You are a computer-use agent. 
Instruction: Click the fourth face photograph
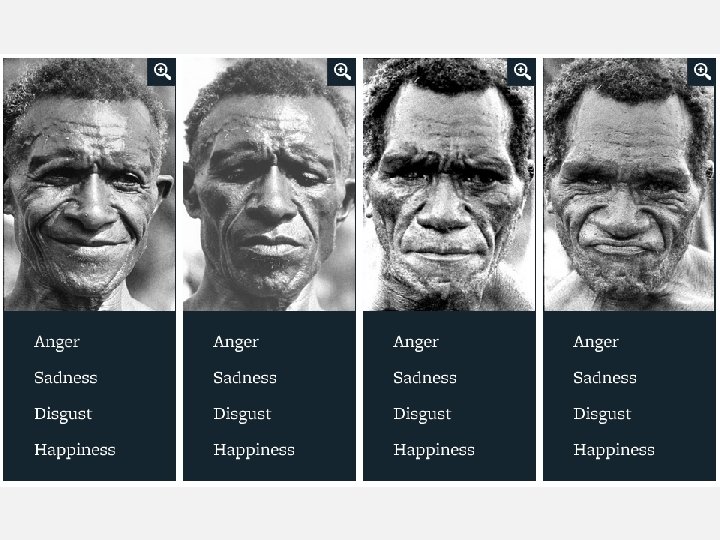[x=630, y=185]
